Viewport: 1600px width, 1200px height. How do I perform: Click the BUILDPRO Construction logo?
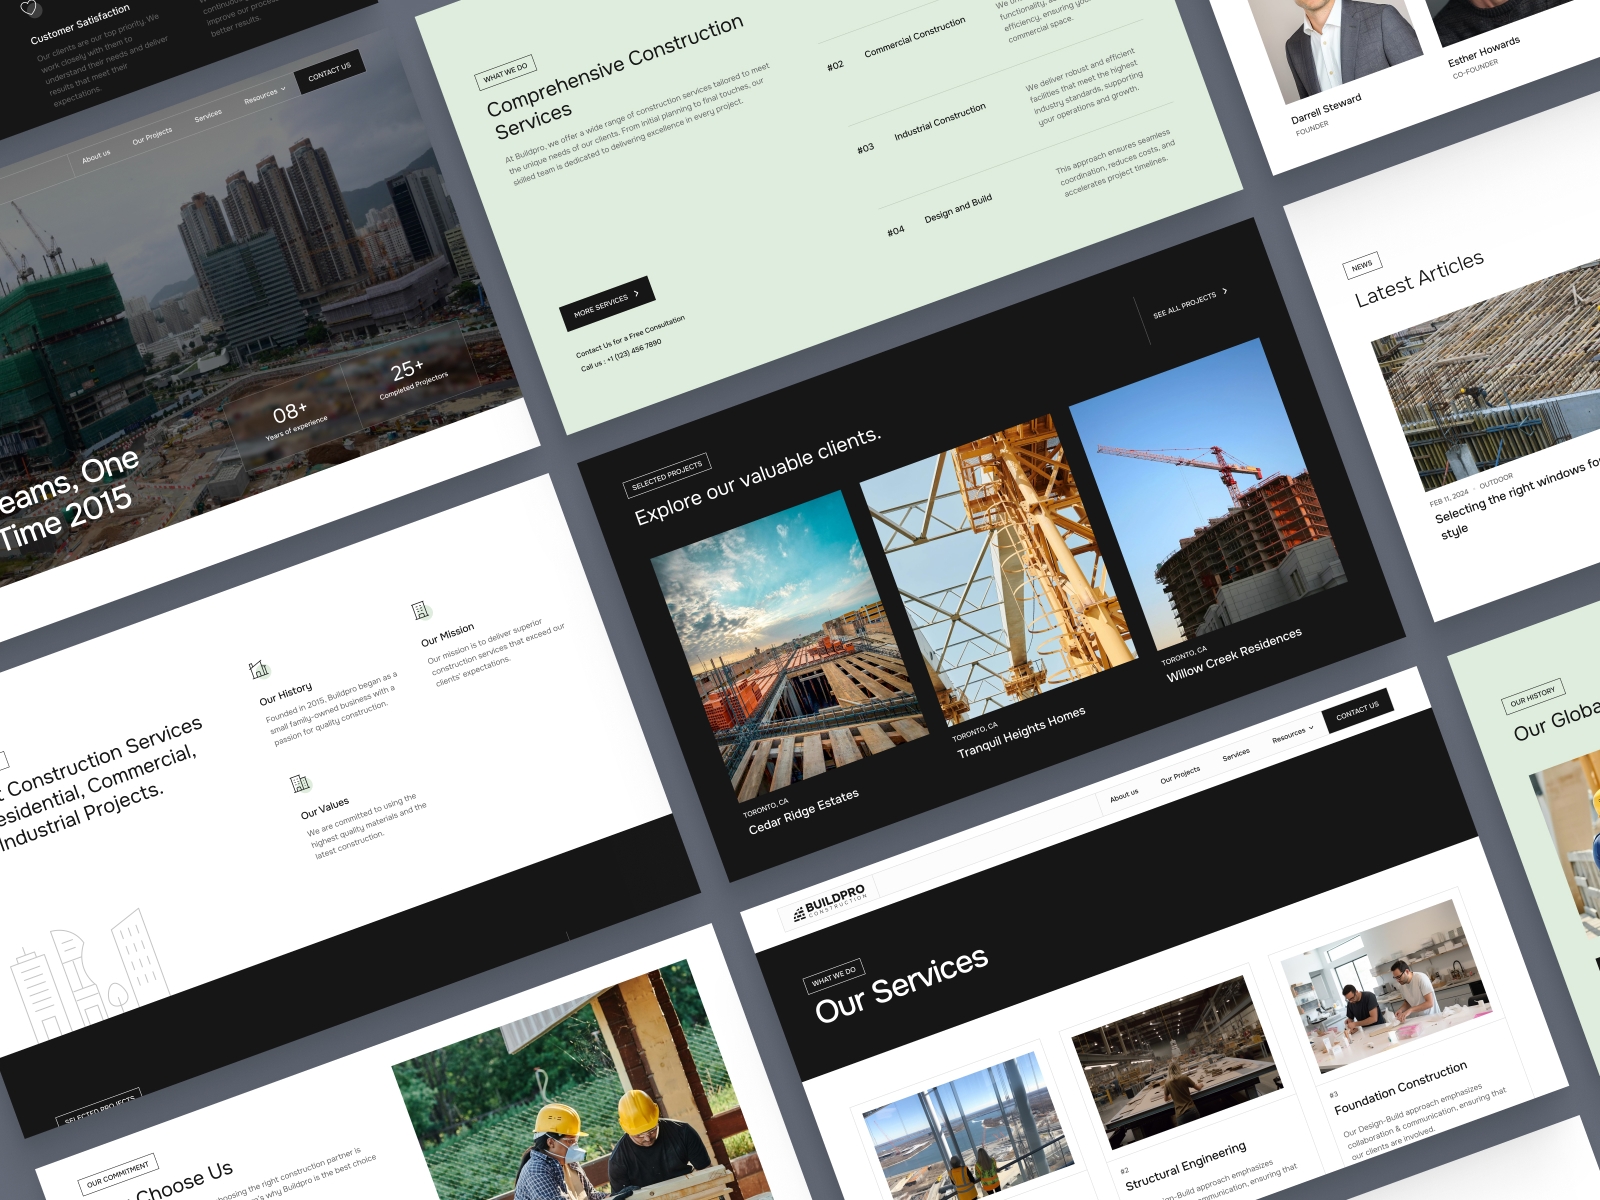tap(830, 900)
